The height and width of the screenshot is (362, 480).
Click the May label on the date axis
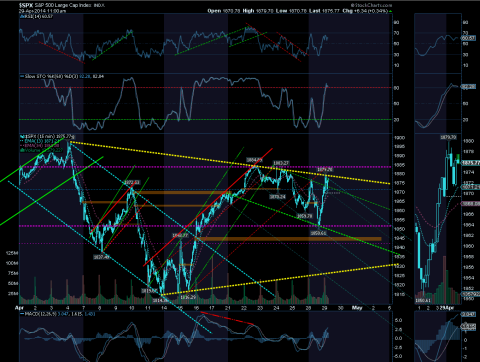(357, 308)
